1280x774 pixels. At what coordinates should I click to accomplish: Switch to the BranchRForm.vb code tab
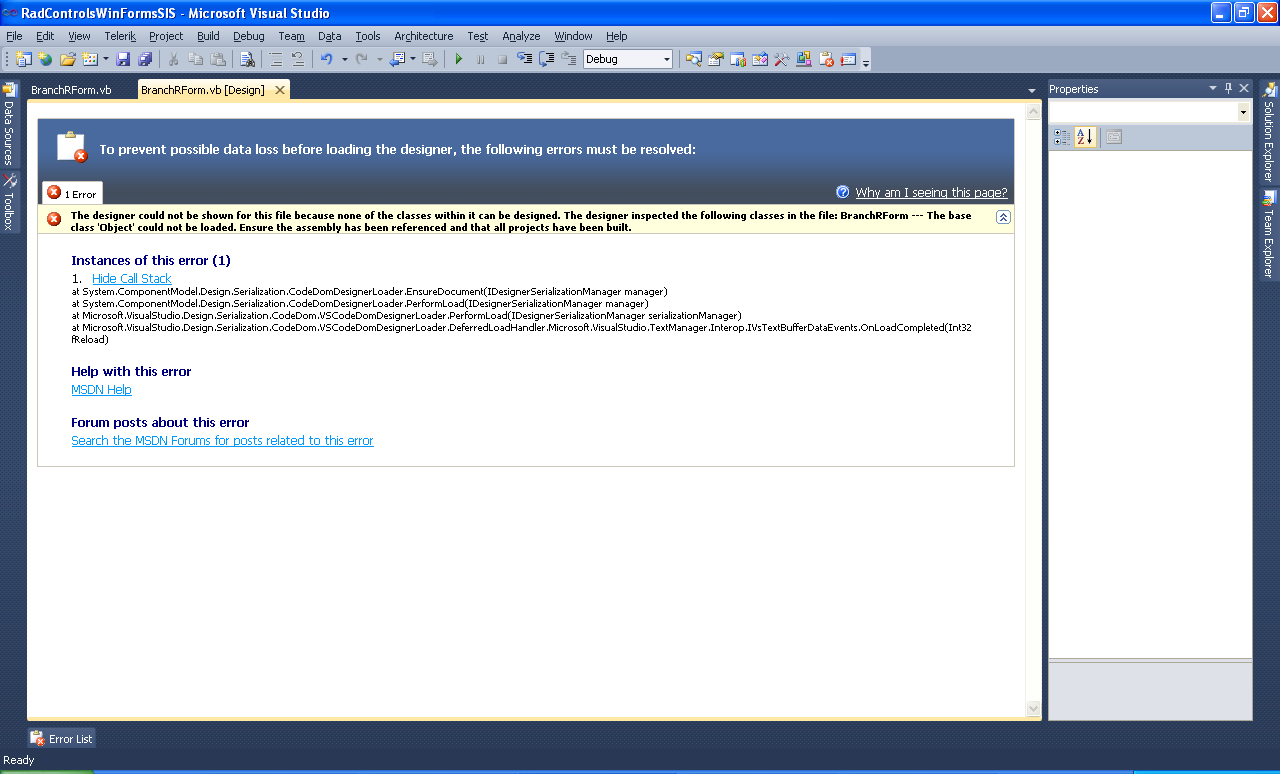pos(71,90)
